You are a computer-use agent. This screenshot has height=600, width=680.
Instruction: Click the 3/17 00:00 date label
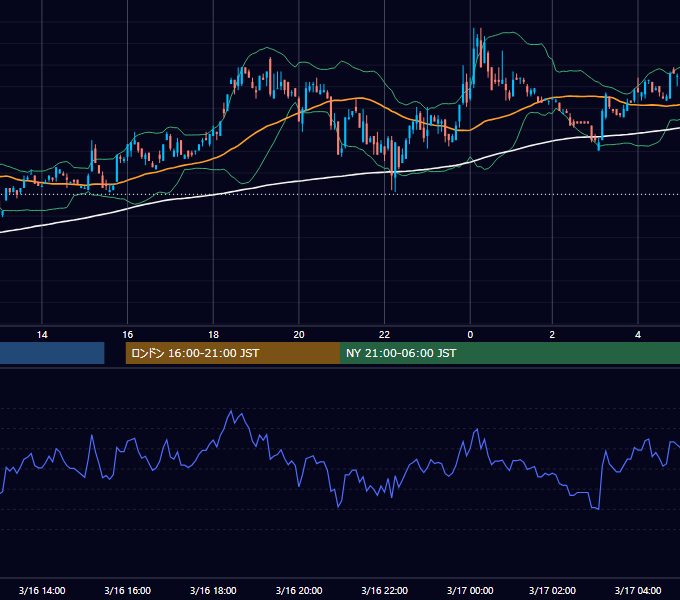click(470, 590)
